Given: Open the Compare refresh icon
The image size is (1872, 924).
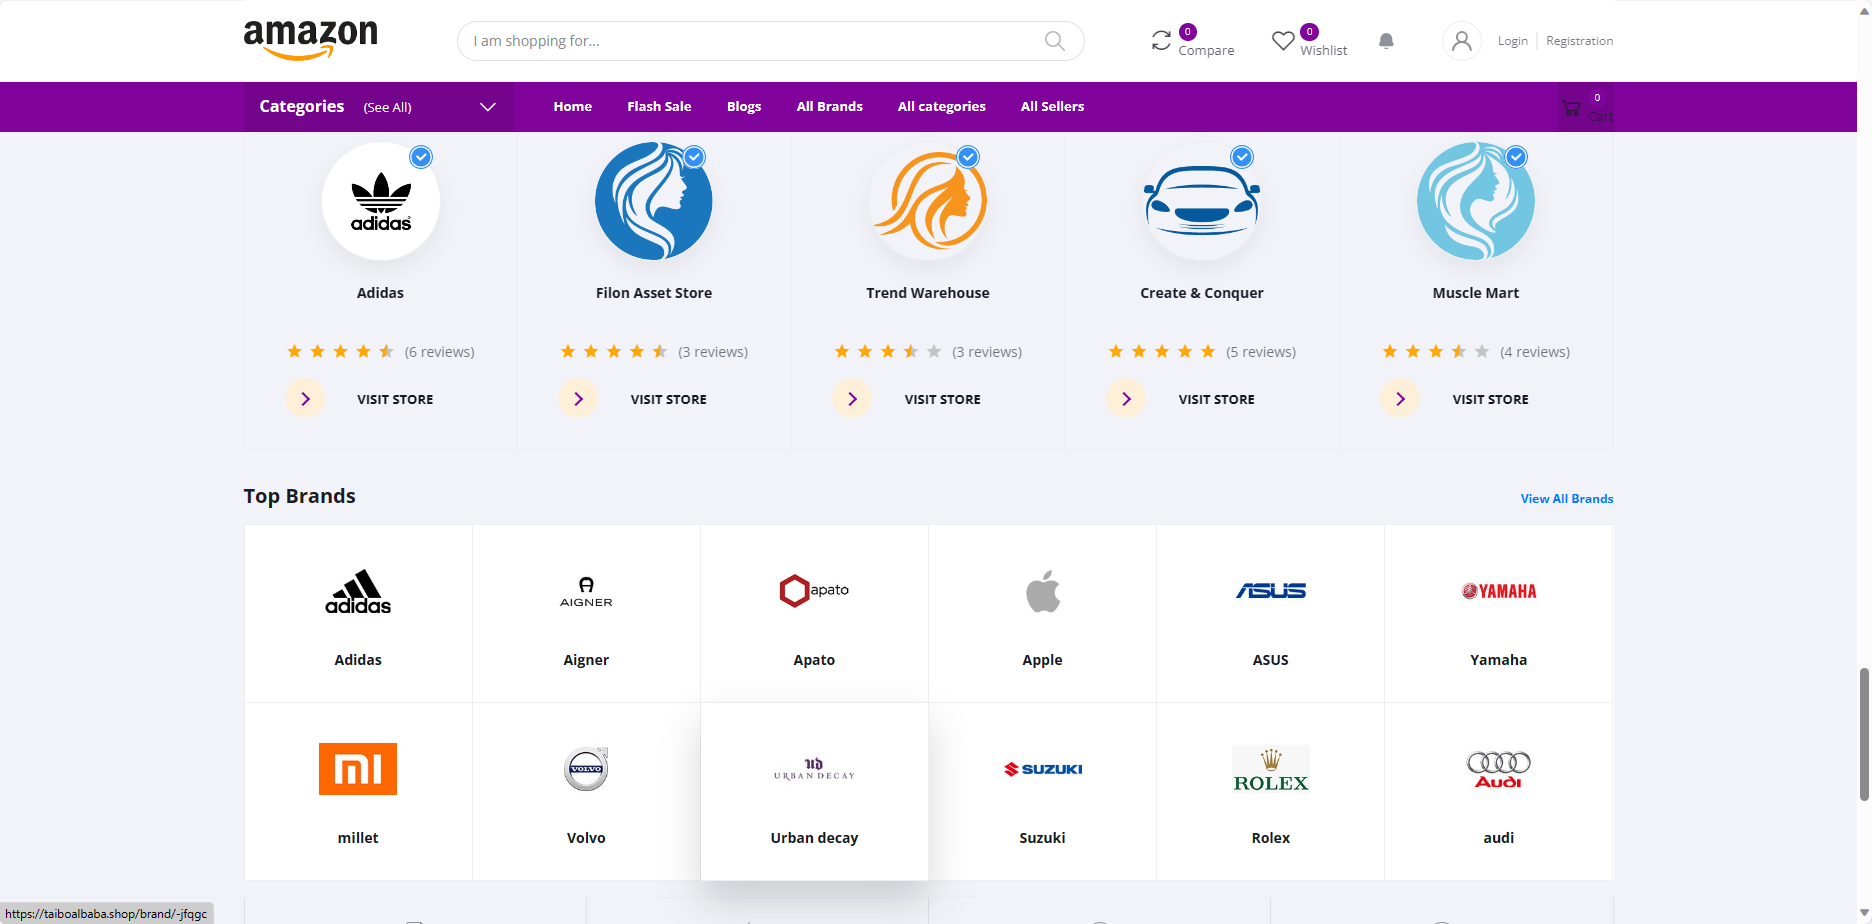Looking at the screenshot, I should 1161,41.
